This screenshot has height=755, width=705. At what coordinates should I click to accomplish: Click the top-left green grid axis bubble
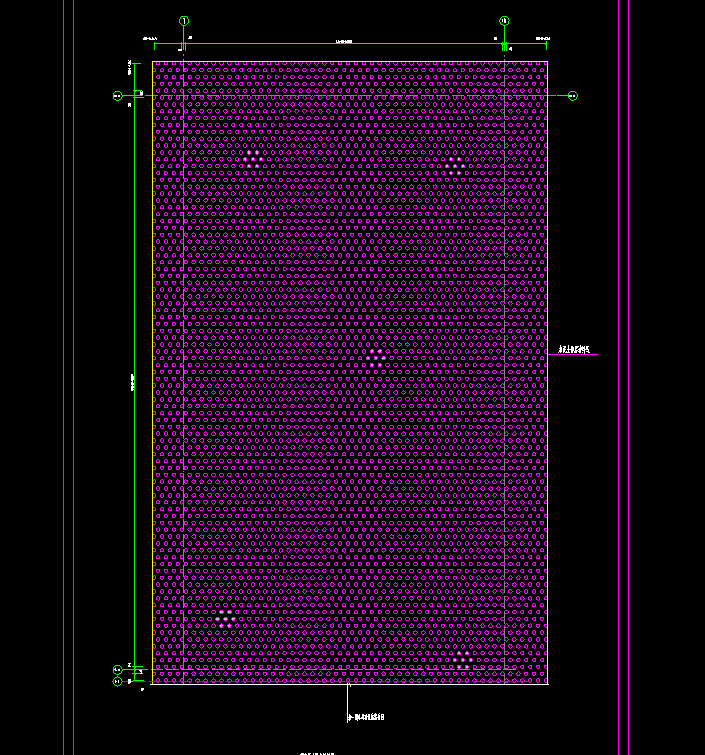[x=184, y=21]
